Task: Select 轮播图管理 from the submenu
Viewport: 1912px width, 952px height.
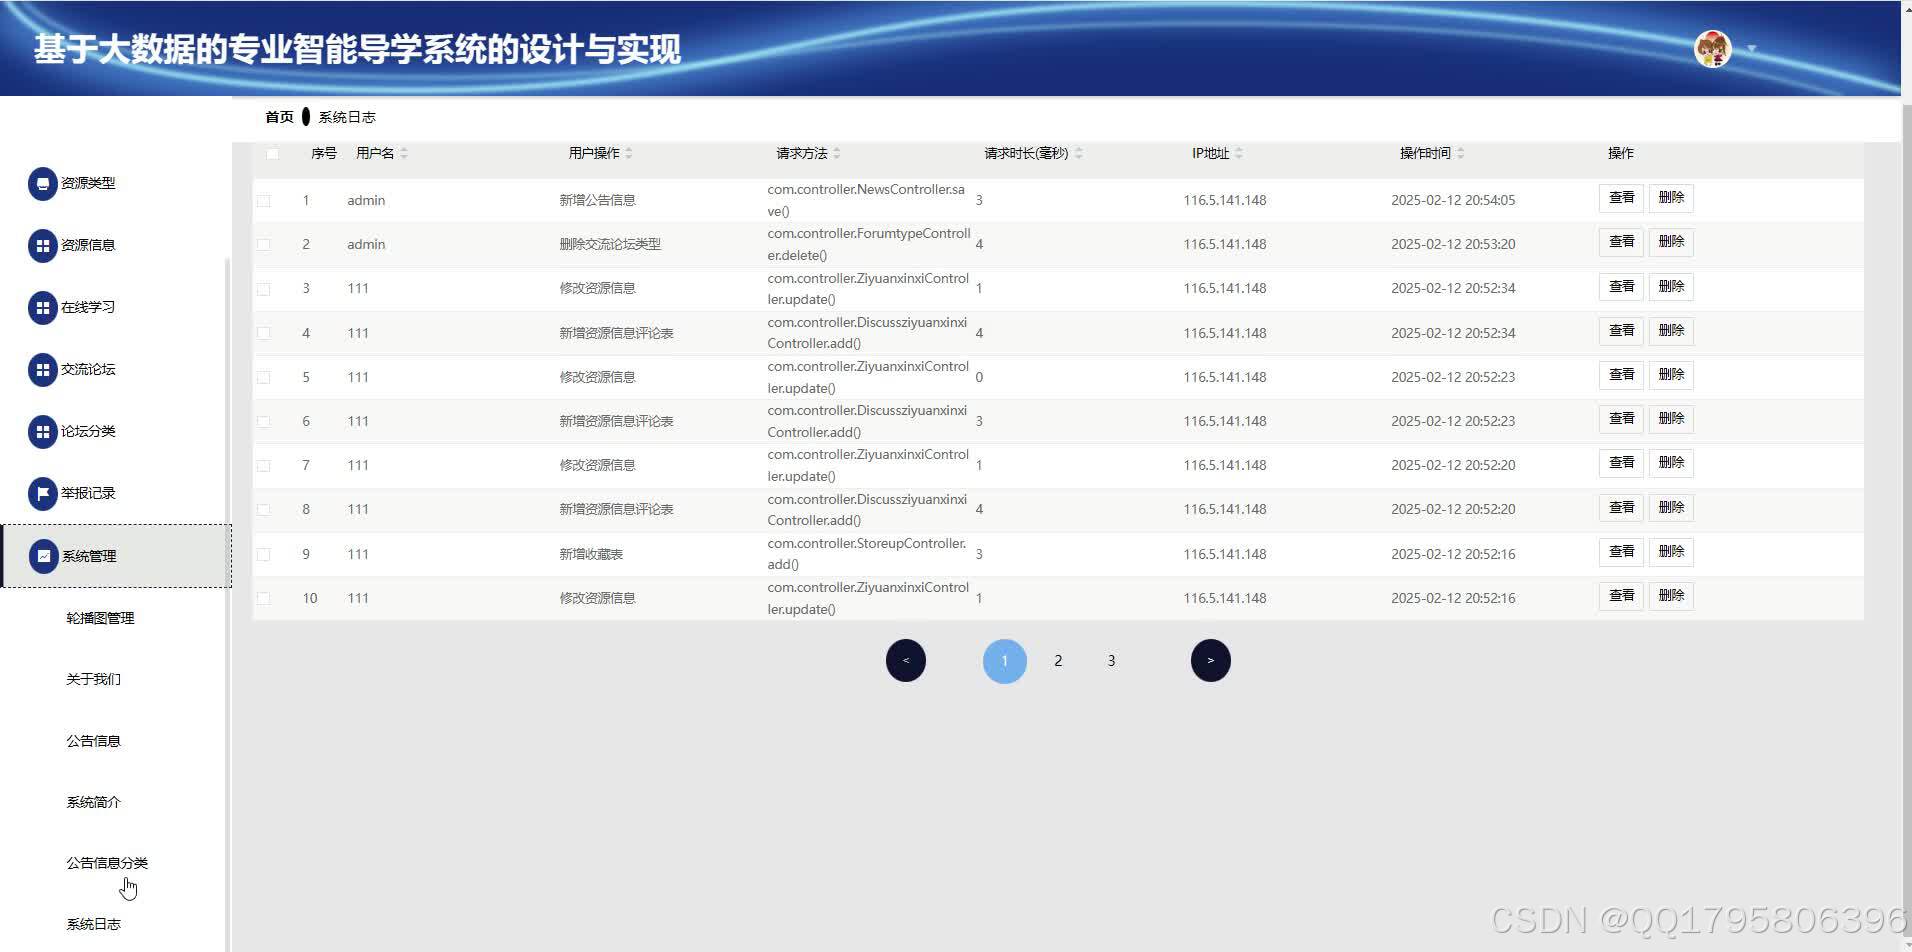Action: [x=99, y=617]
